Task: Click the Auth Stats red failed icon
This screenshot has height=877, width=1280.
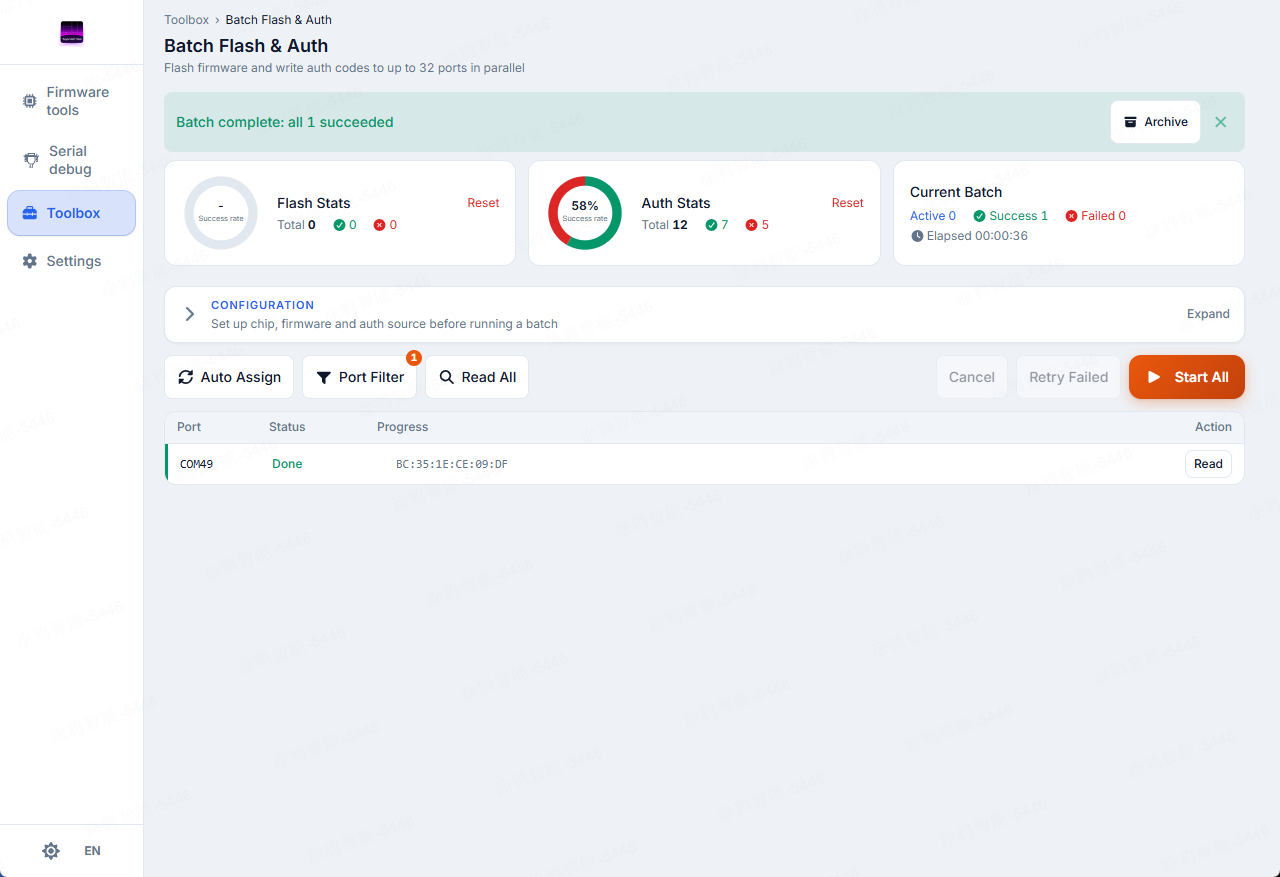Action: pos(751,225)
